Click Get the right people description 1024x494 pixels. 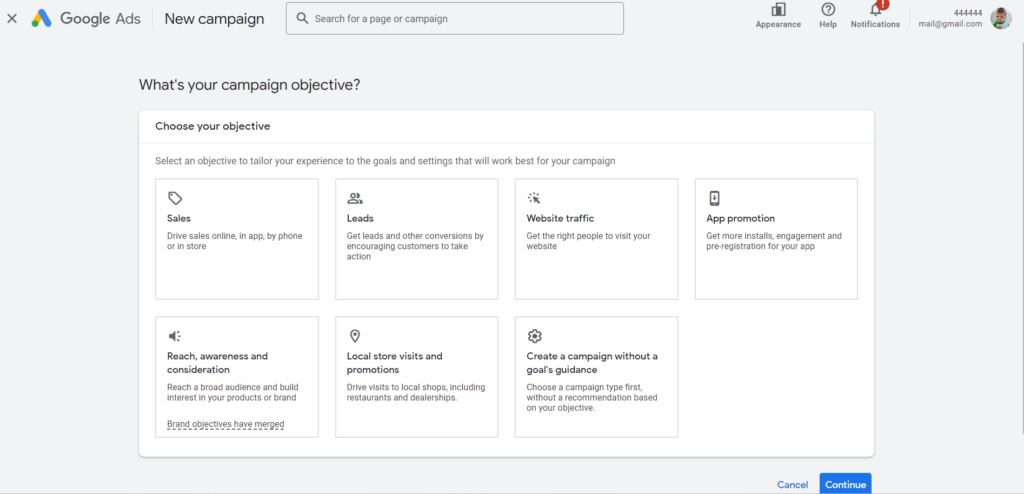tap(588, 241)
